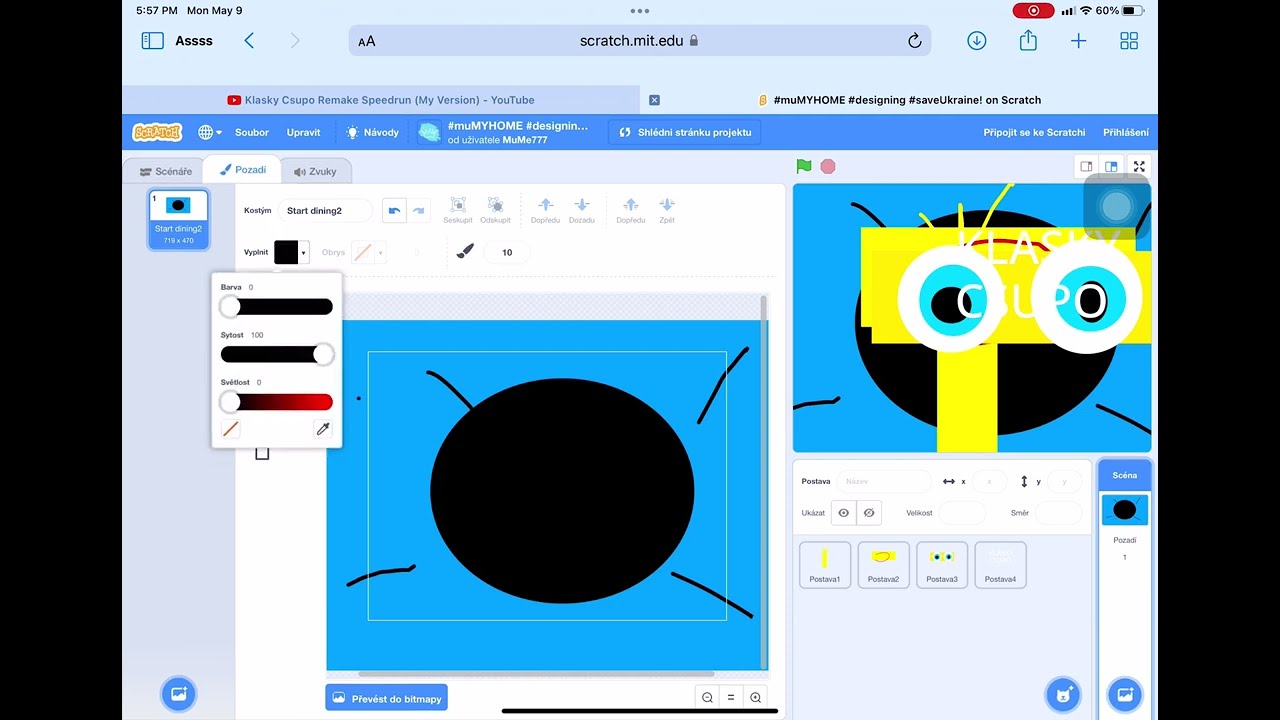This screenshot has width=1280, height=720.
Task: Click the green flag to start
Action: [x=803, y=166]
